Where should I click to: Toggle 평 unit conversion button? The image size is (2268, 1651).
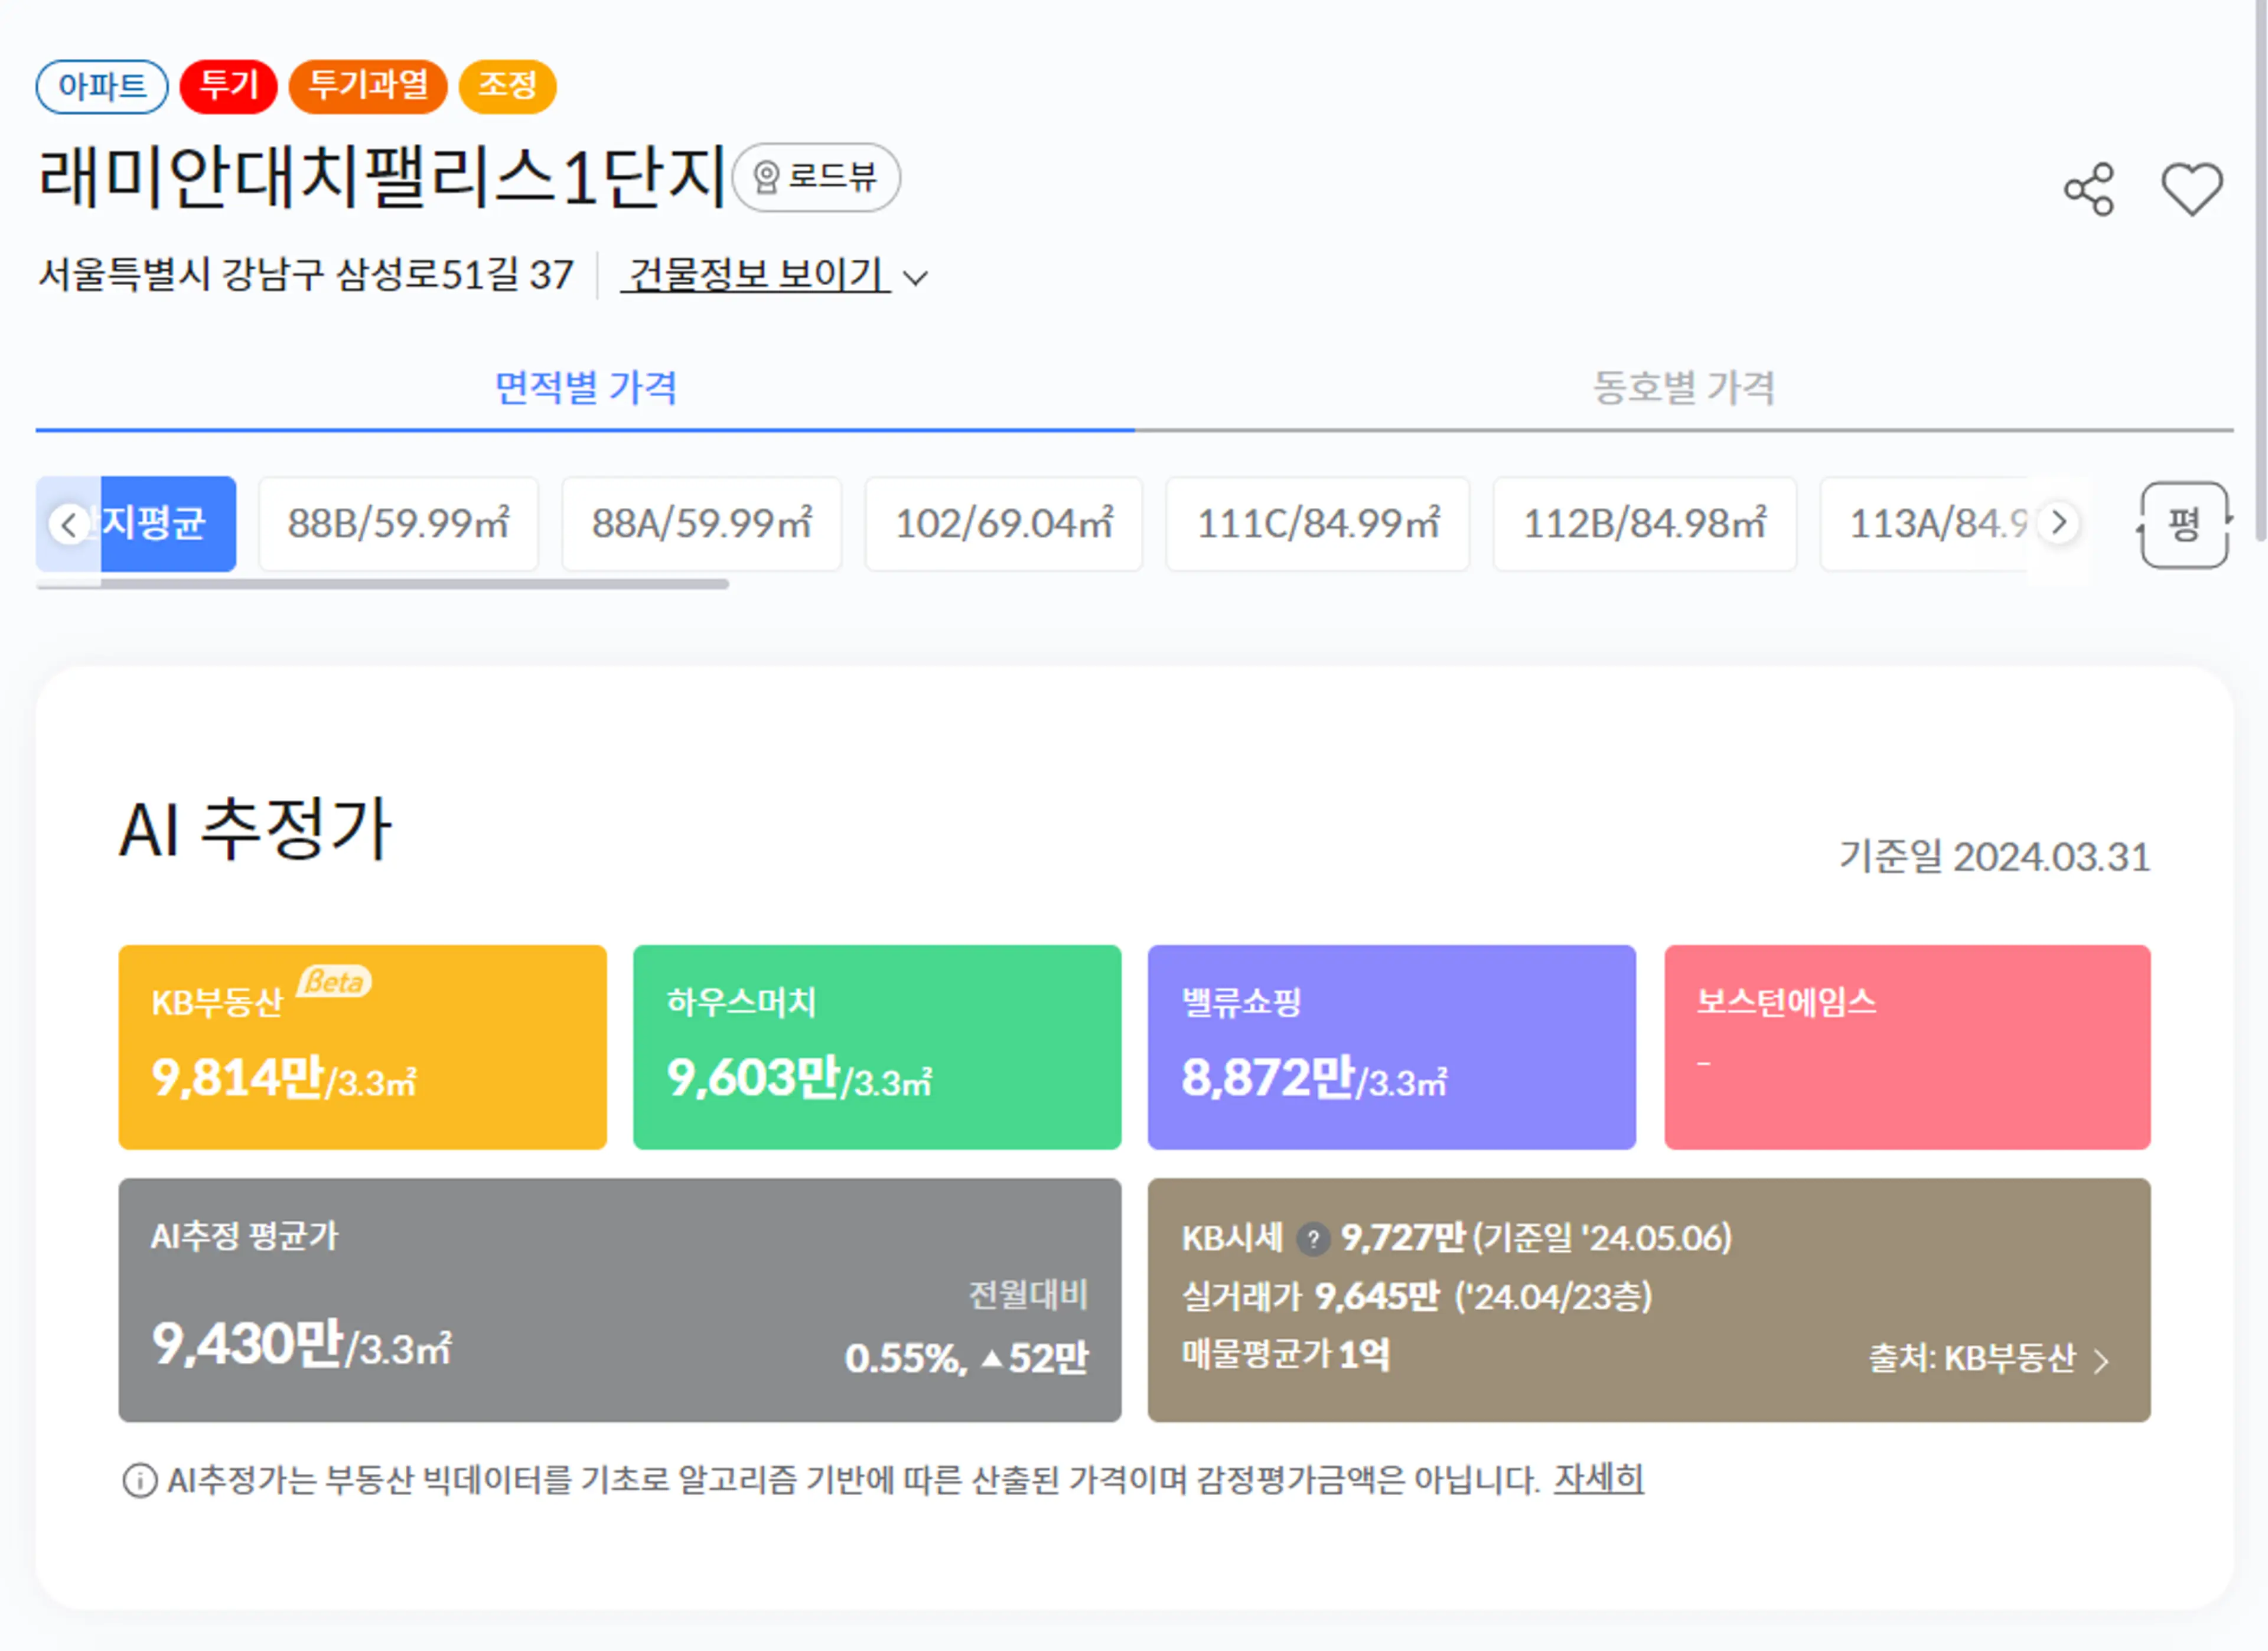click(x=2184, y=525)
